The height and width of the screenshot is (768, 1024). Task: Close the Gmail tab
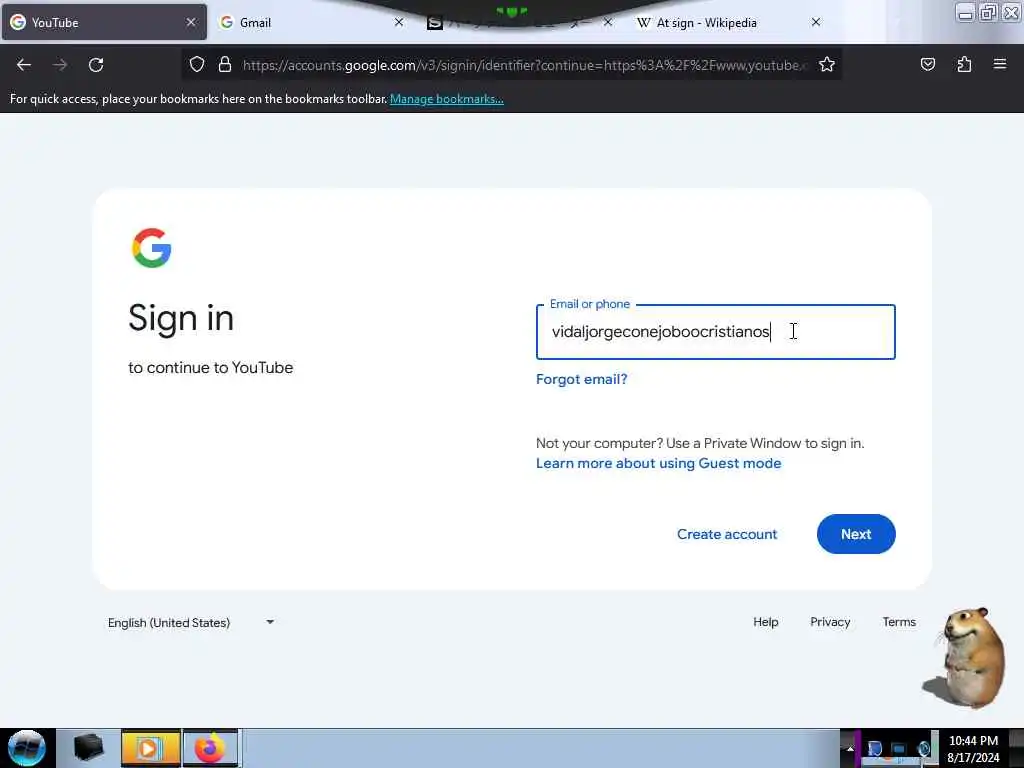tap(399, 22)
